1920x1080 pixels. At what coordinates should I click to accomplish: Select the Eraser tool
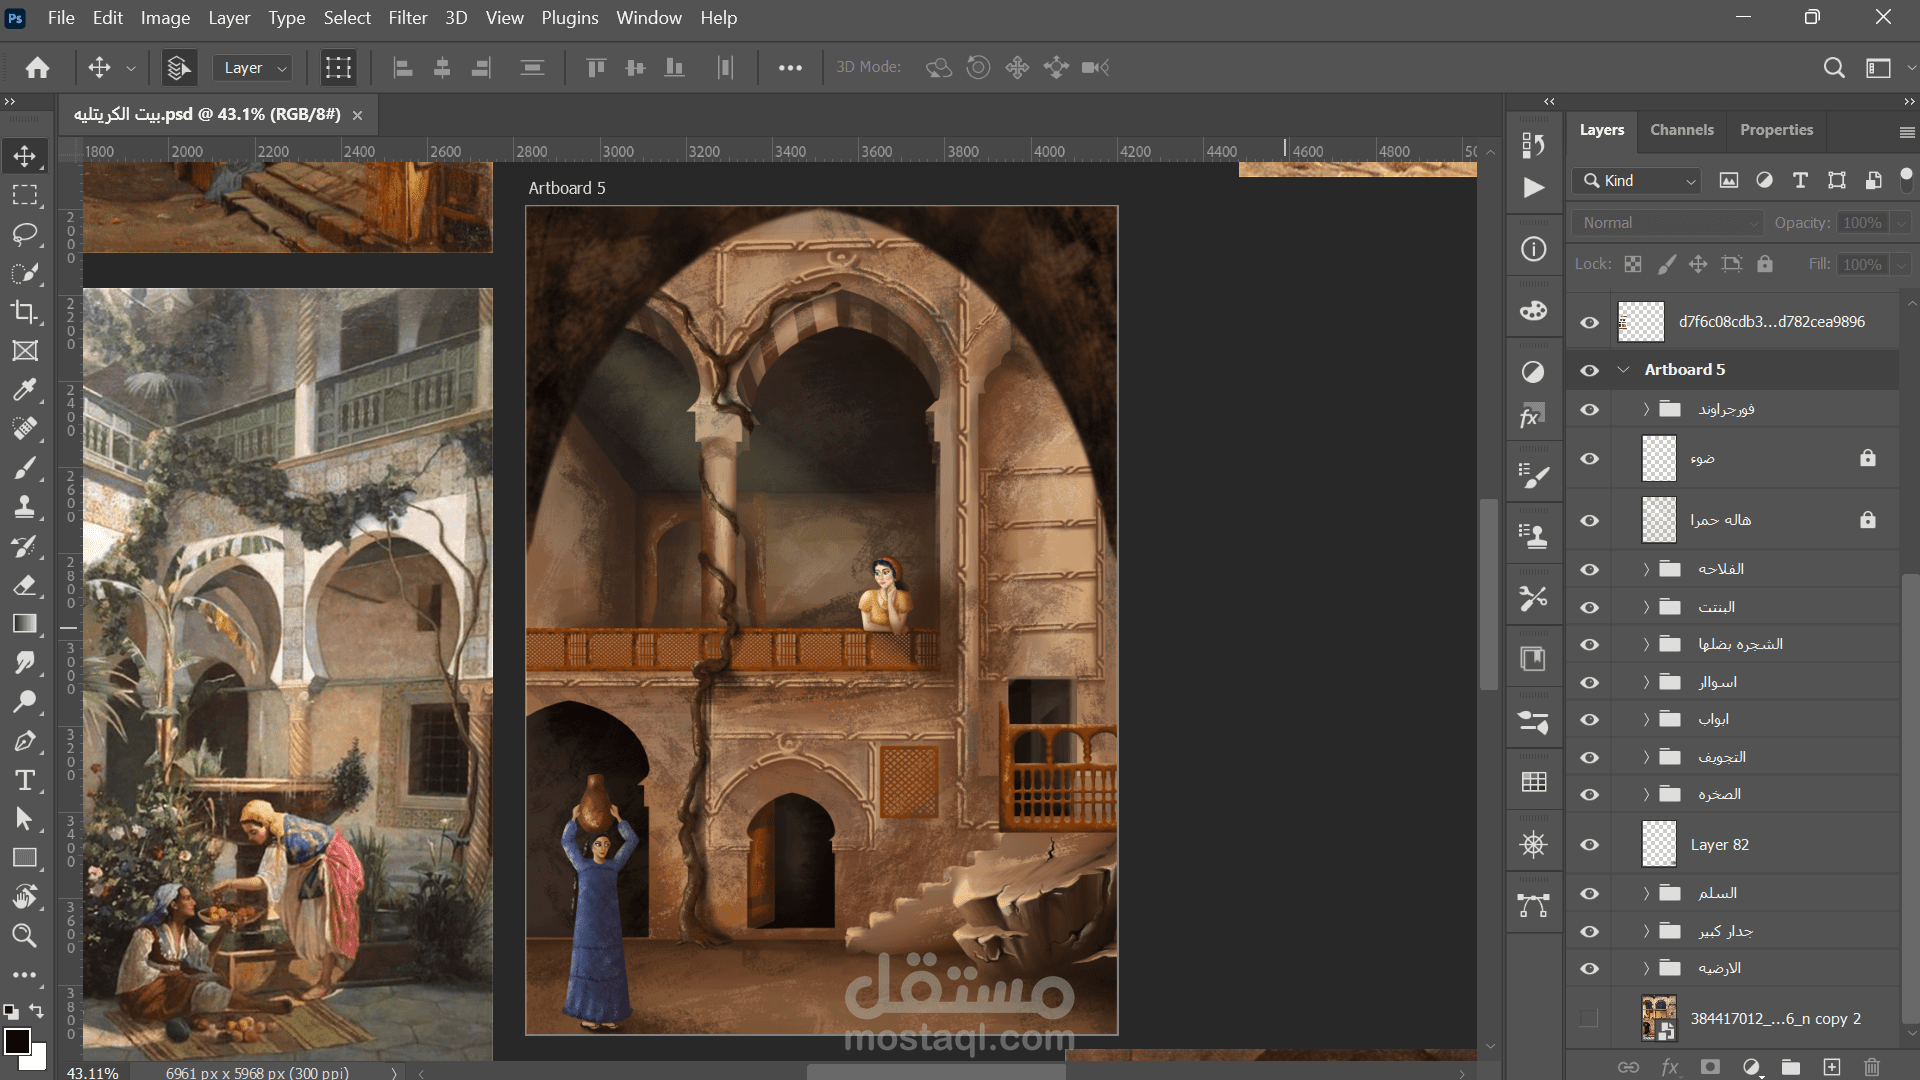point(25,585)
